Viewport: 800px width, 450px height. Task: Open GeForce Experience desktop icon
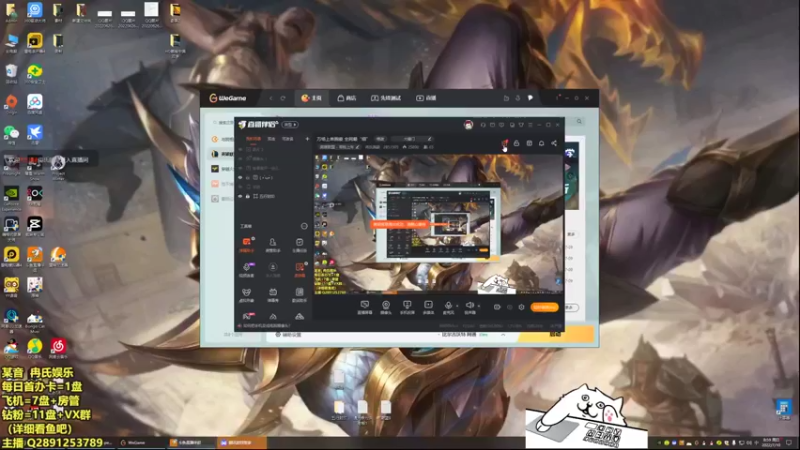click(11, 198)
